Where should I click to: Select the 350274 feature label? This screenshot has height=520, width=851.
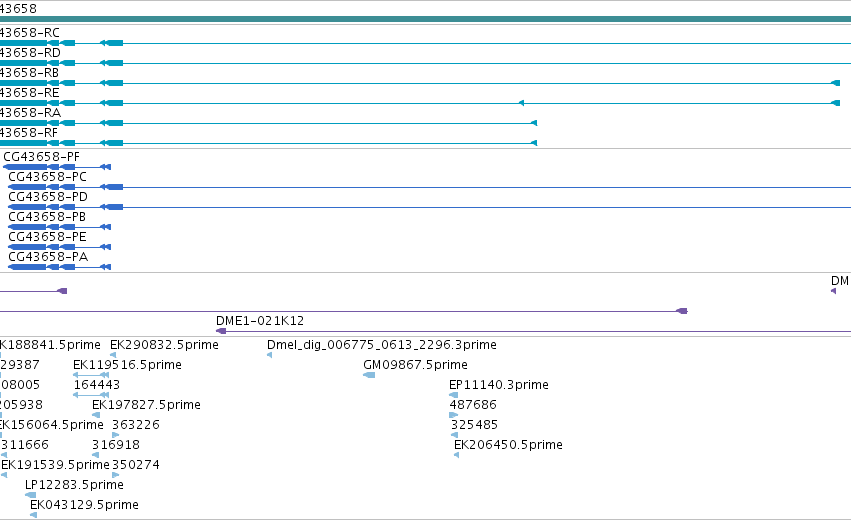[x=136, y=466]
